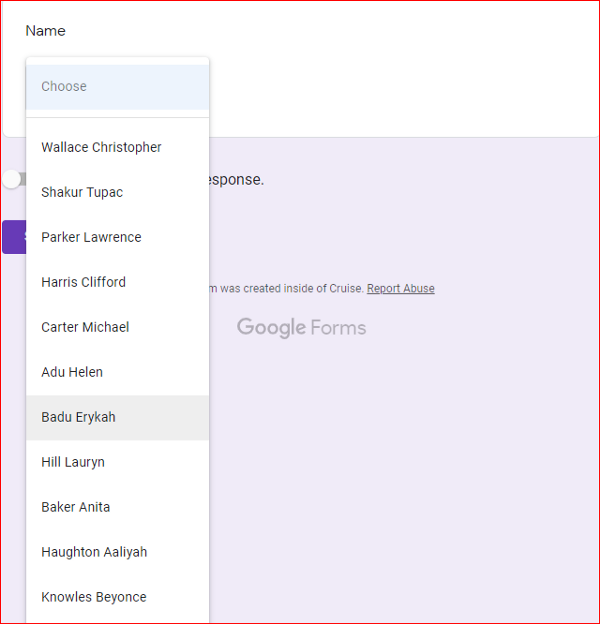Click the Name question label

click(45, 31)
